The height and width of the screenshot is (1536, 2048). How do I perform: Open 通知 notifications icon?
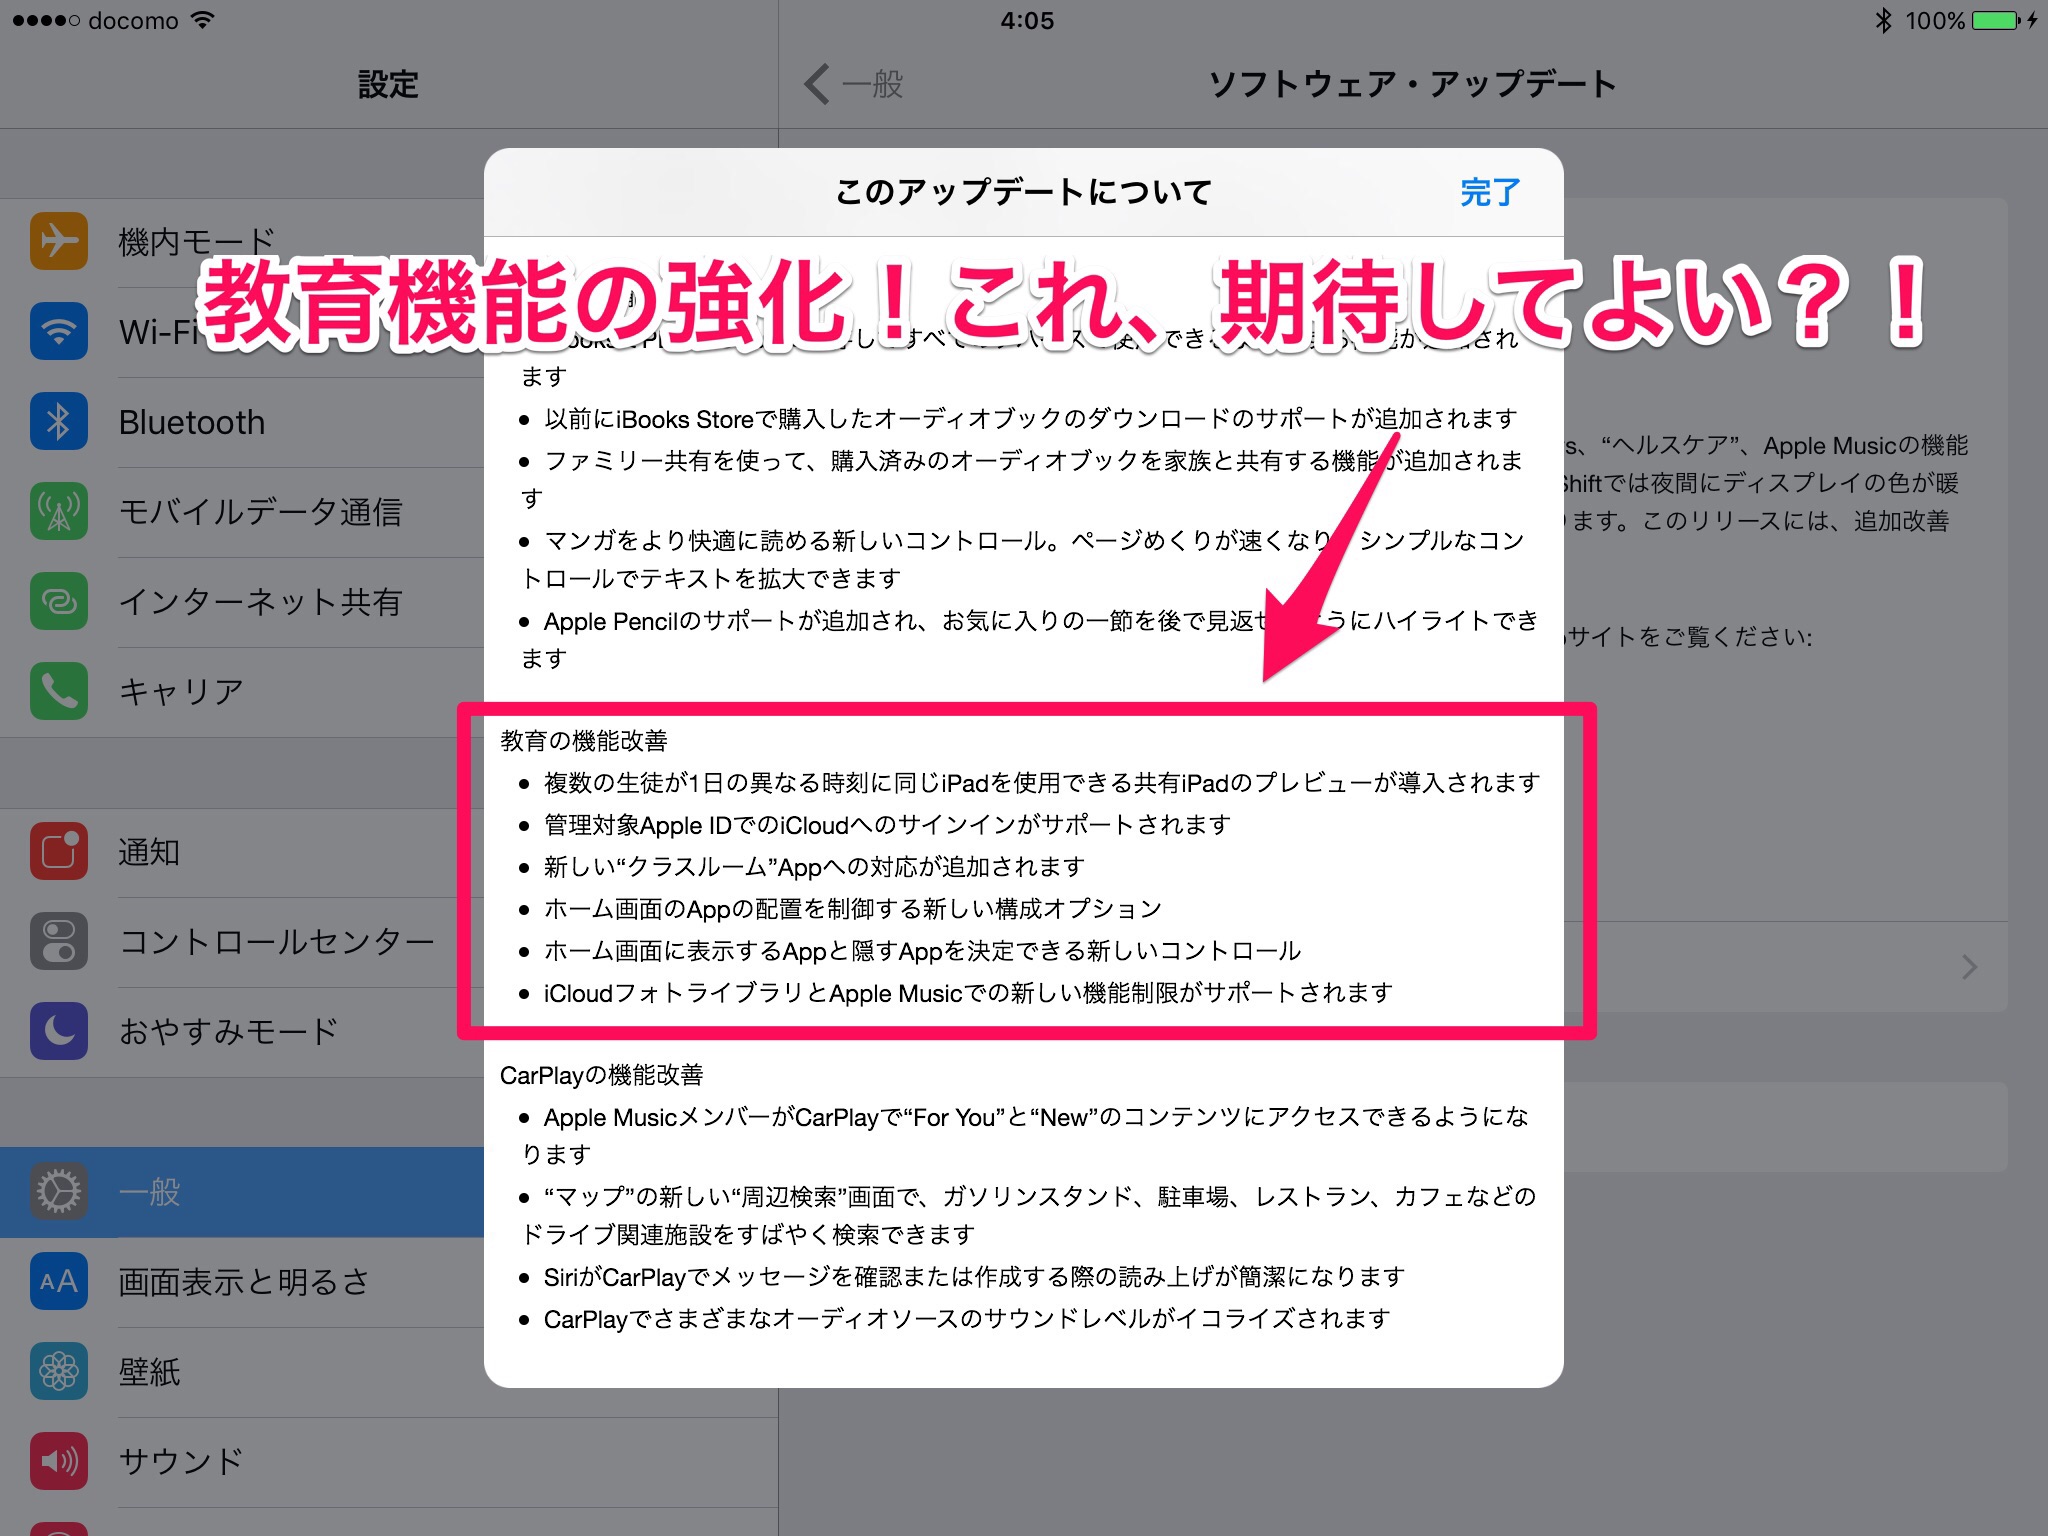tap(59, 851)
